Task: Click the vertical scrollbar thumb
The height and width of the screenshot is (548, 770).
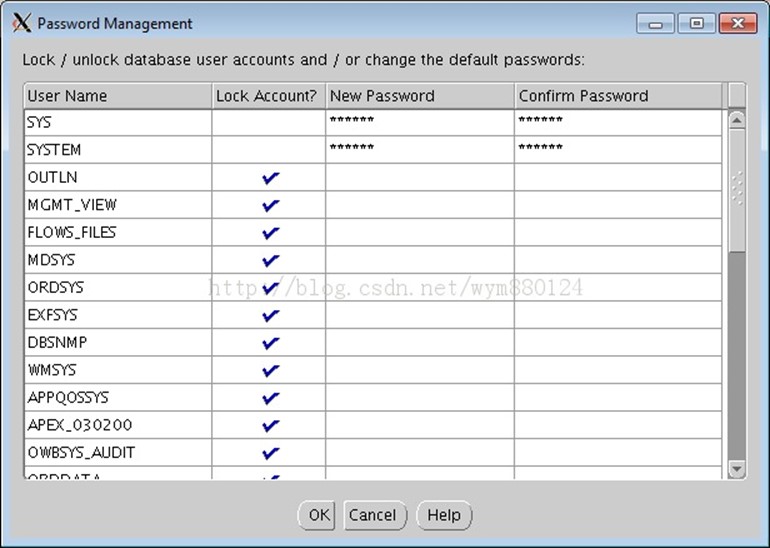Action: 737,191
